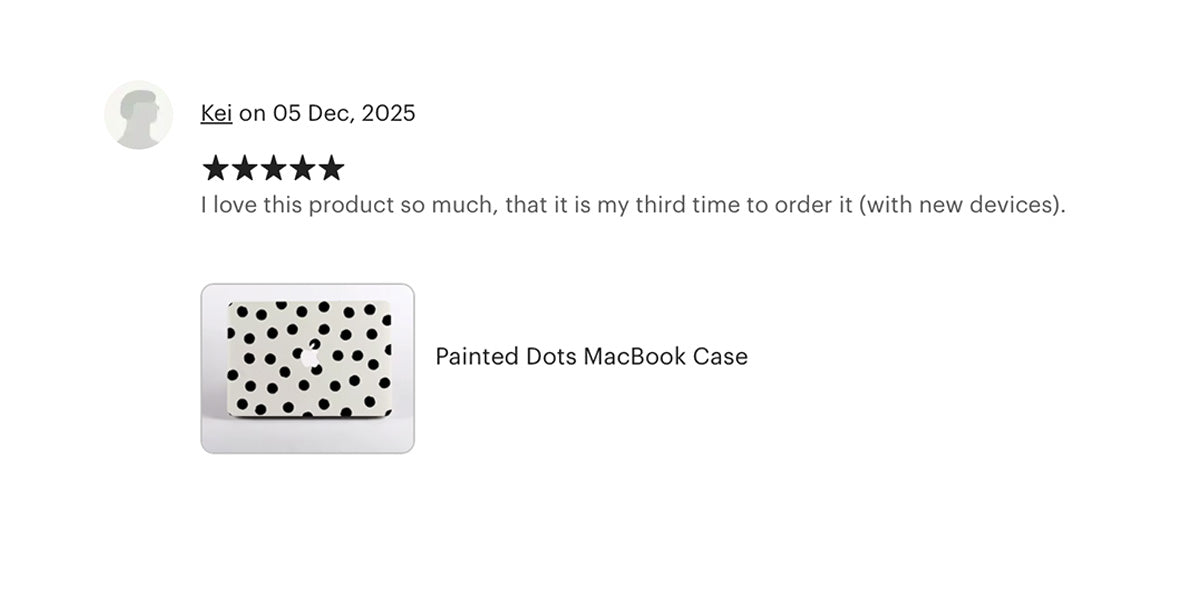
Task: Click the first rating star
Action: point(215,168)
